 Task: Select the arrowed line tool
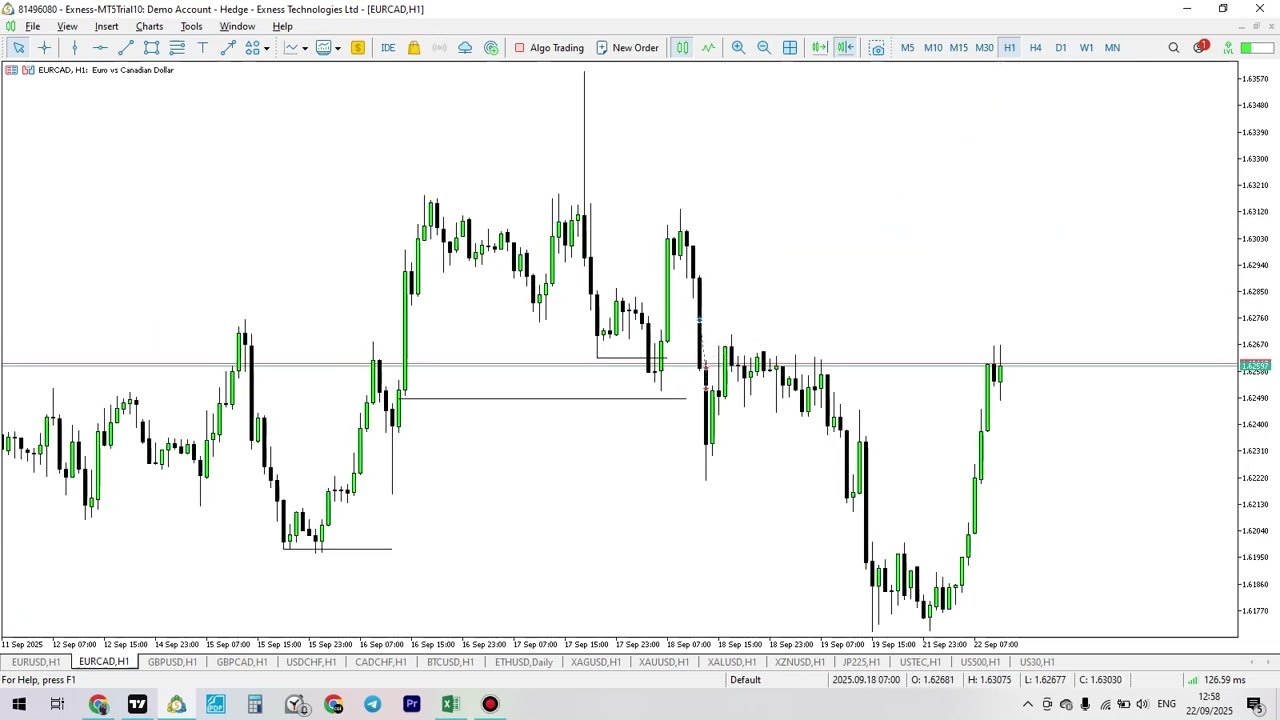click(229, 48)
